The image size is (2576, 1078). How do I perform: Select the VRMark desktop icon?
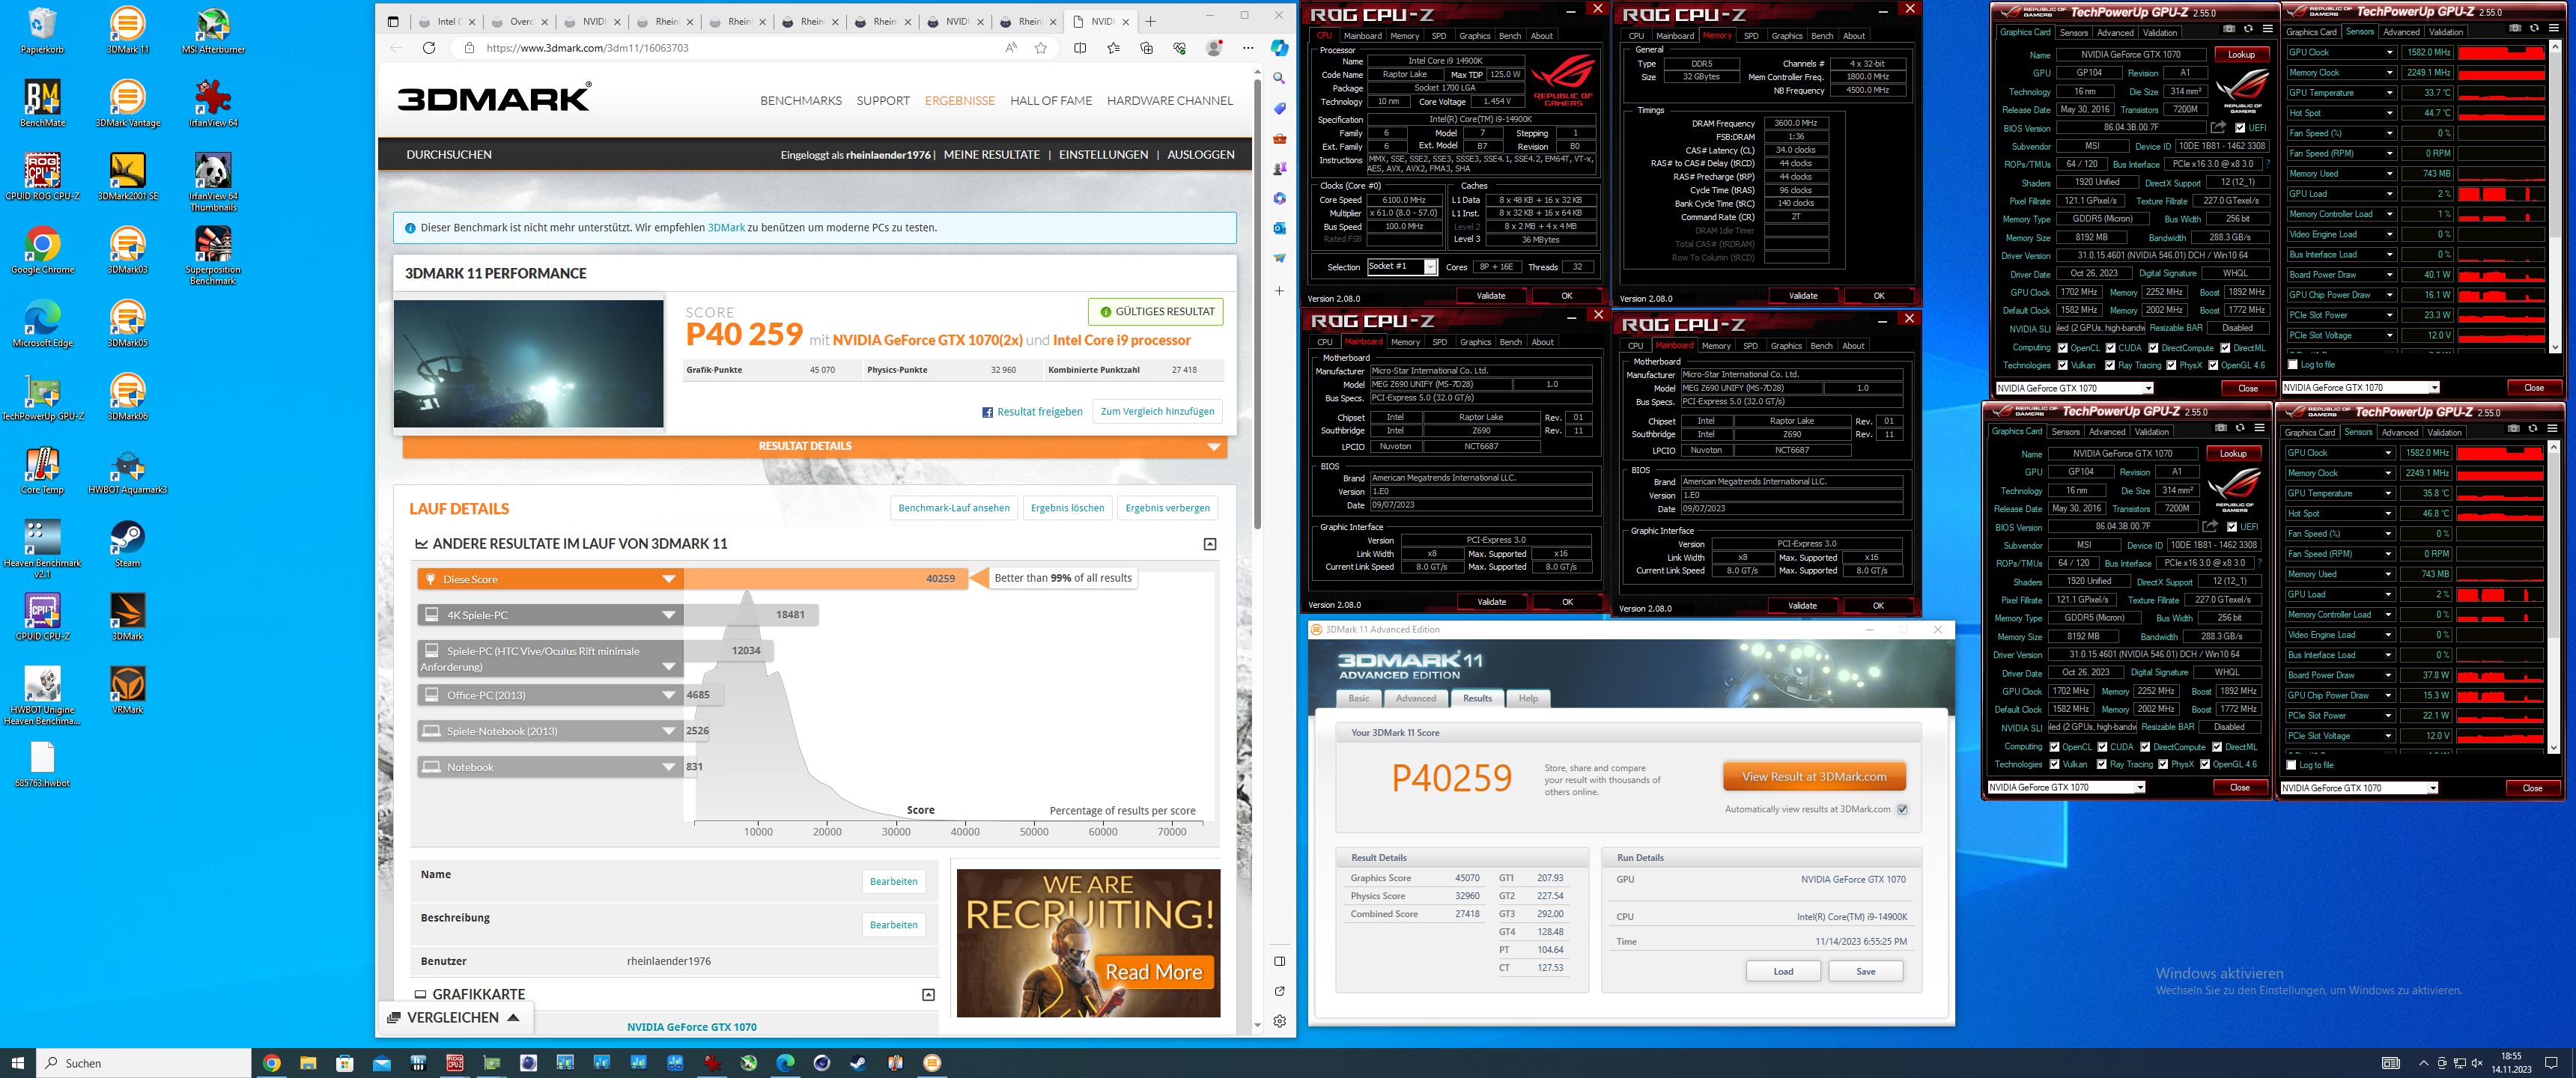click(x=127, y=690)
